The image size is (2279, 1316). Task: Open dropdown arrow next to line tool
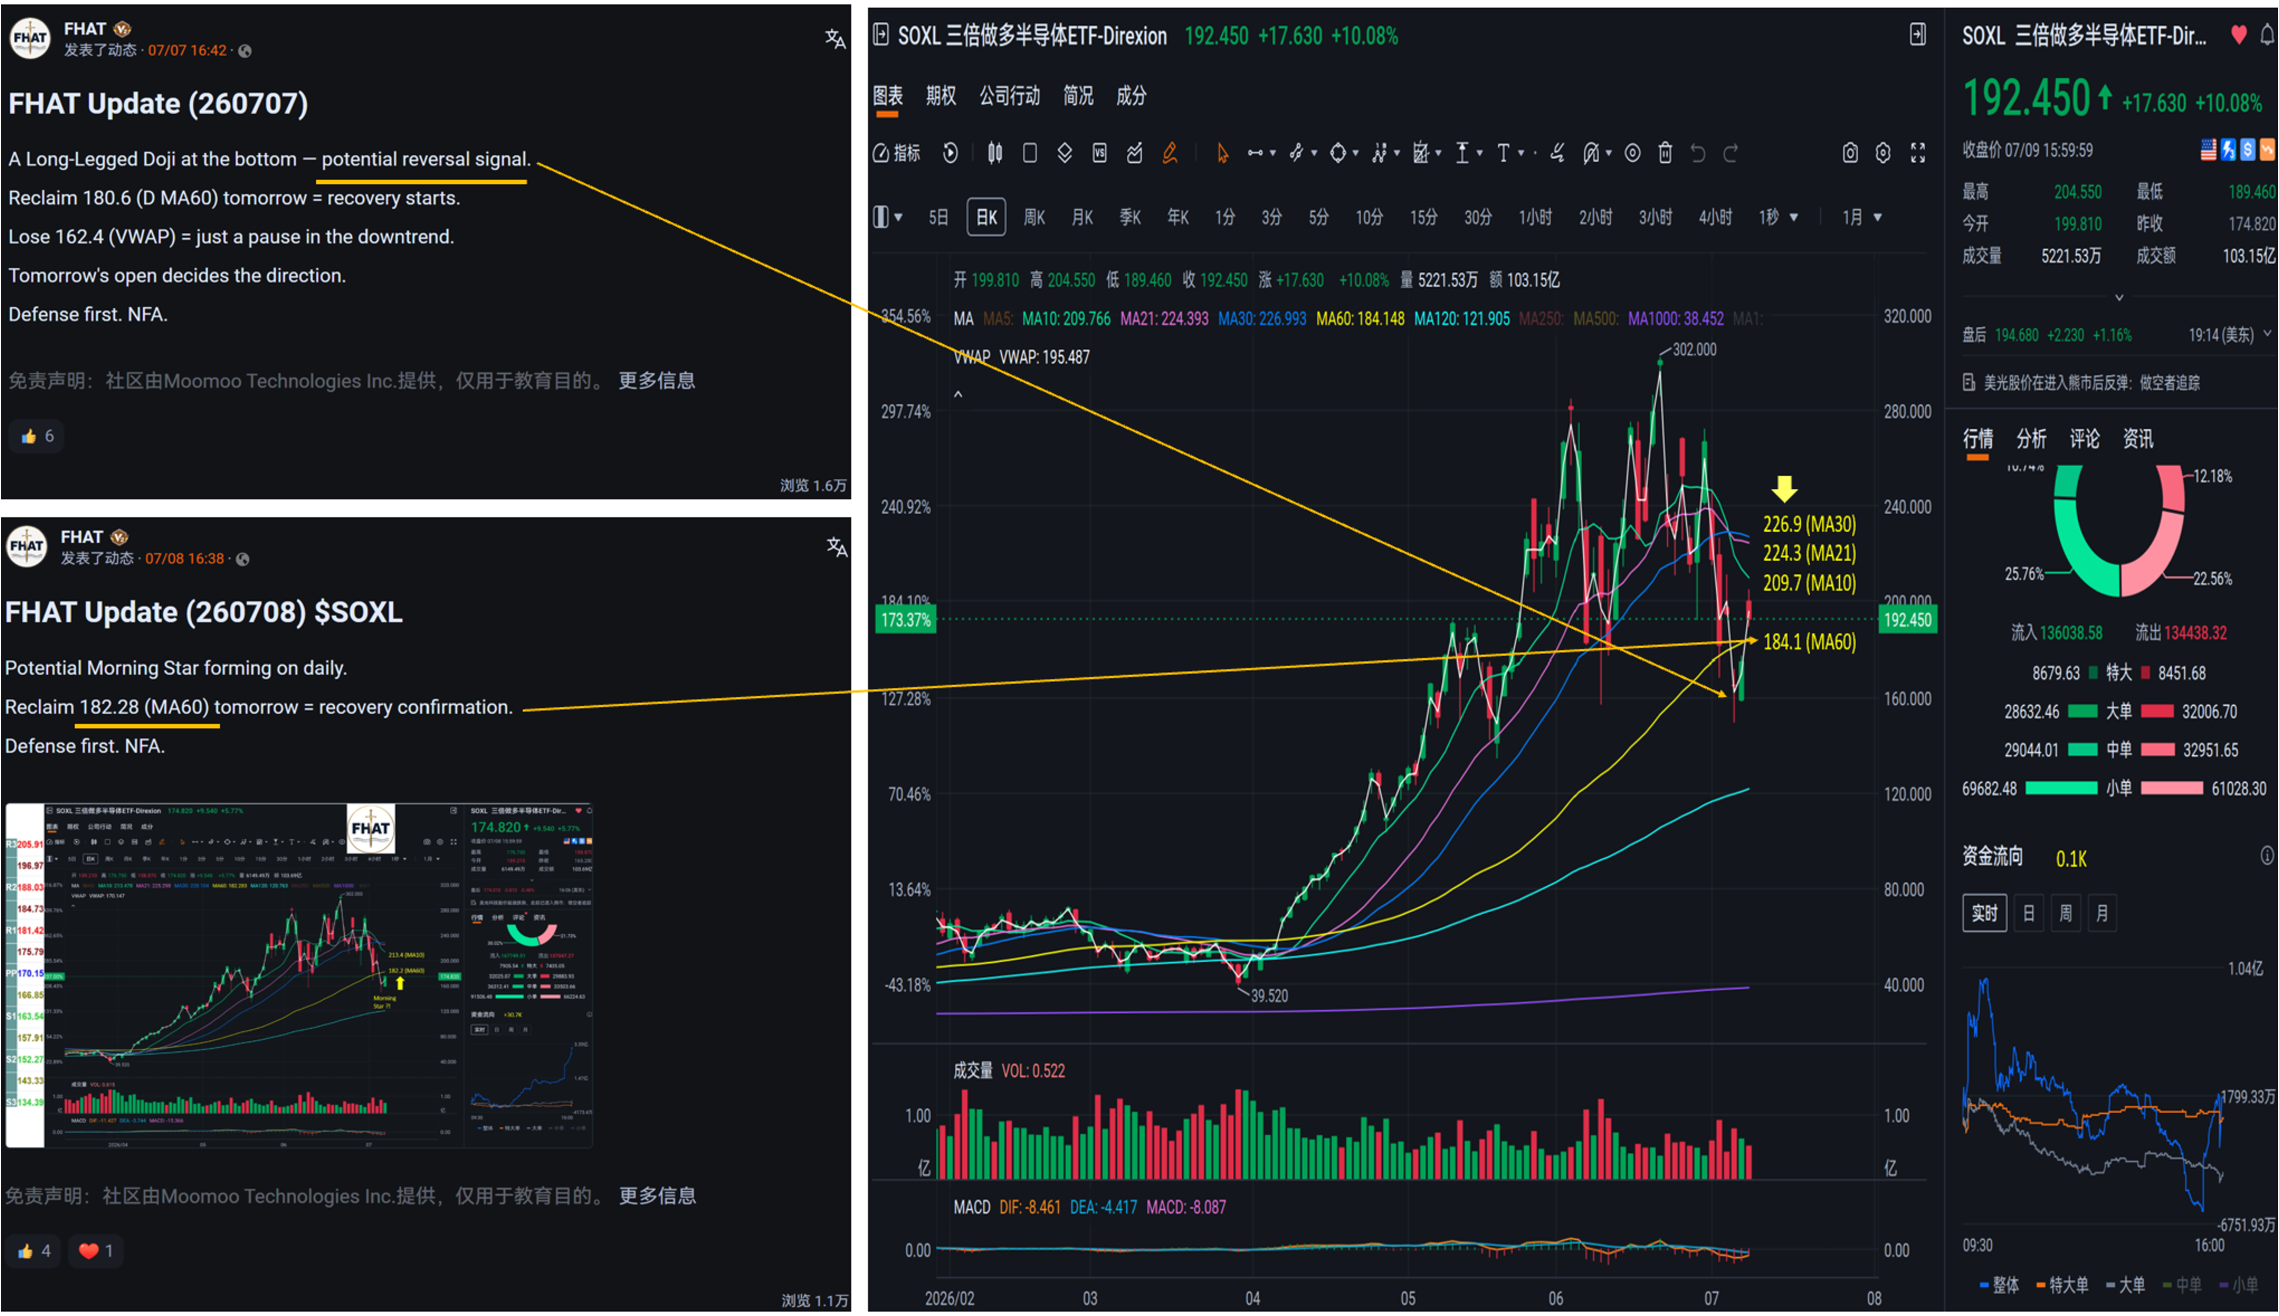(1273, 153)
